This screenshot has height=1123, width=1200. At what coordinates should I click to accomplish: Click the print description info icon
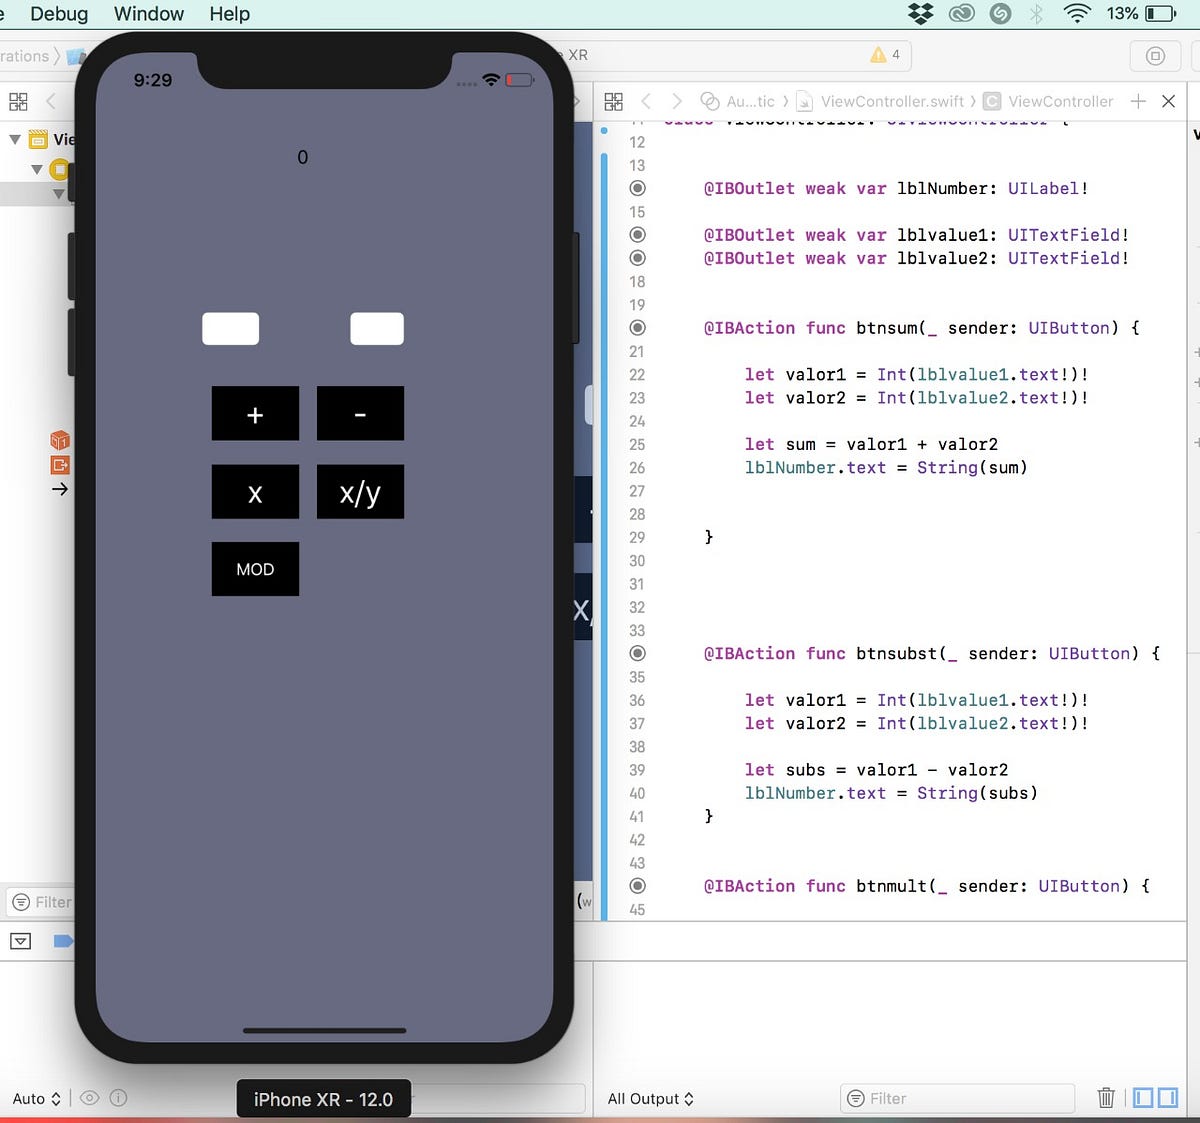pyautogui.click(x=118, y=1098)
